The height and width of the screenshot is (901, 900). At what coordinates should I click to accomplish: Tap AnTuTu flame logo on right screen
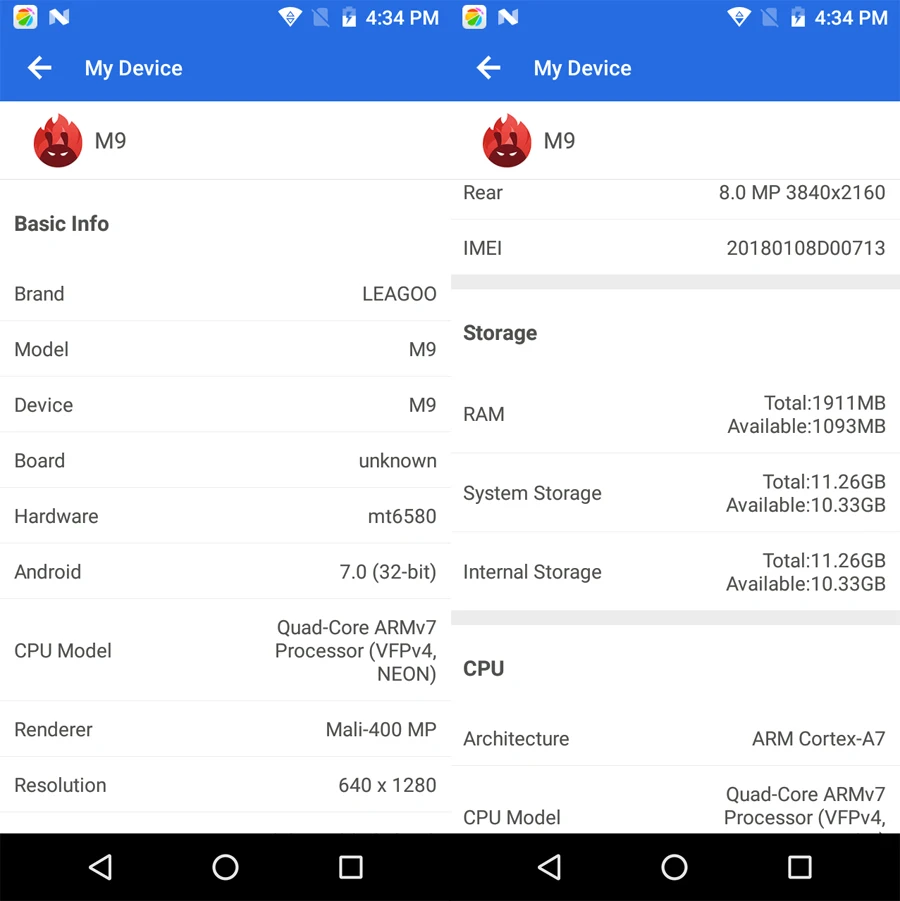[x=506, y=141]
